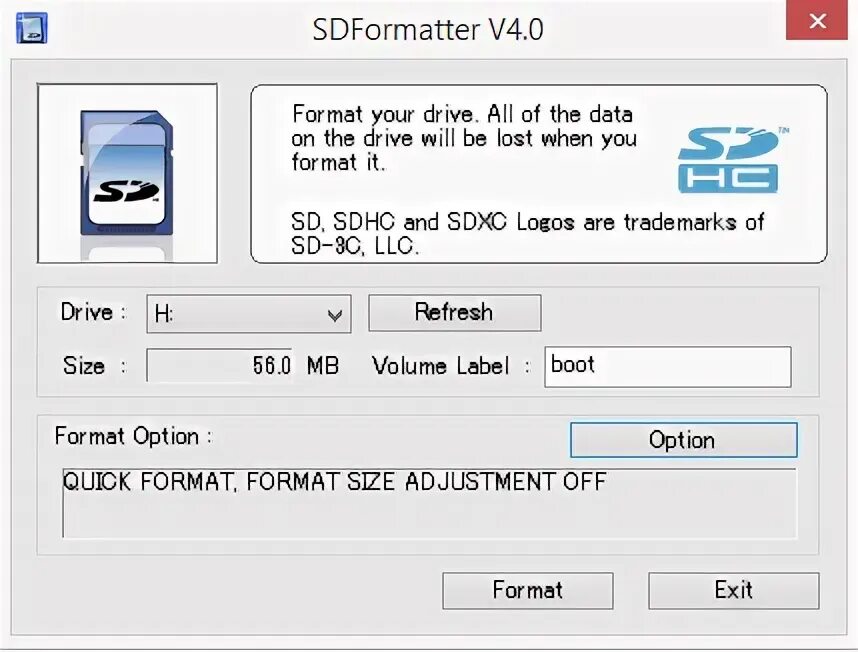Click the 'Format Option :' label
Screen dimensions: 858x652
click(x=134, y=436)
